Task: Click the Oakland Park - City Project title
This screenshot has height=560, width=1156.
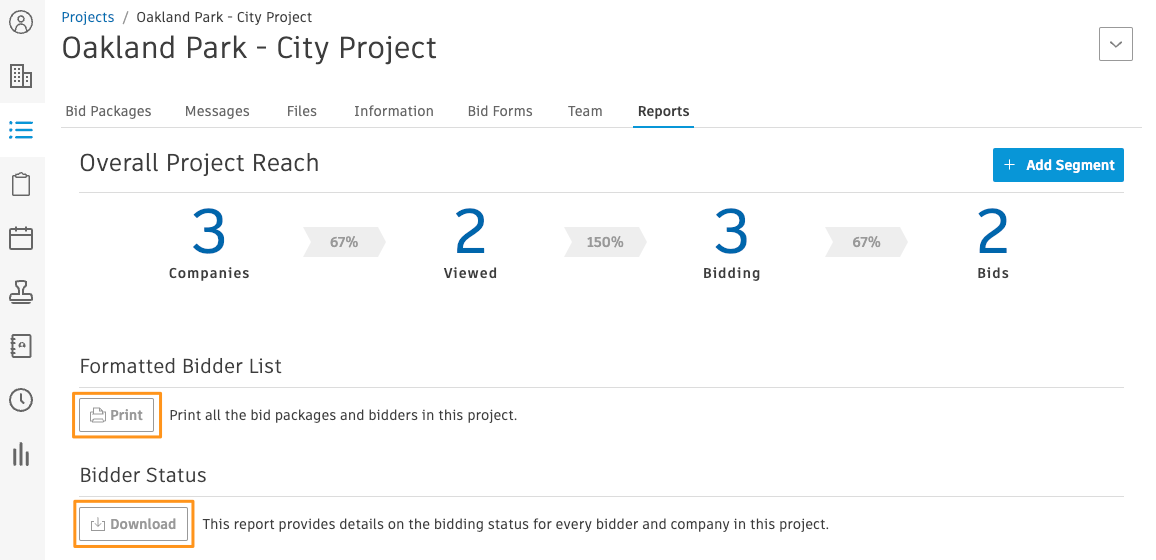Action: coord(249,48)
